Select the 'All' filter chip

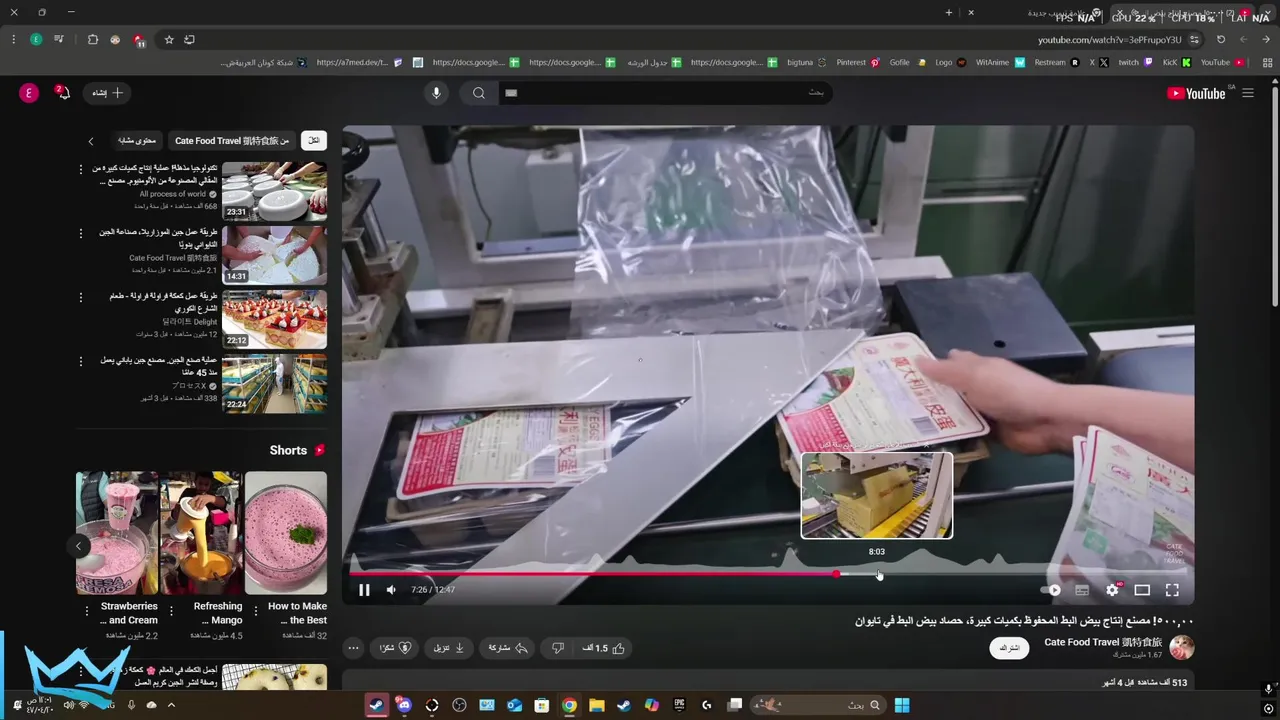click(314, 141)
